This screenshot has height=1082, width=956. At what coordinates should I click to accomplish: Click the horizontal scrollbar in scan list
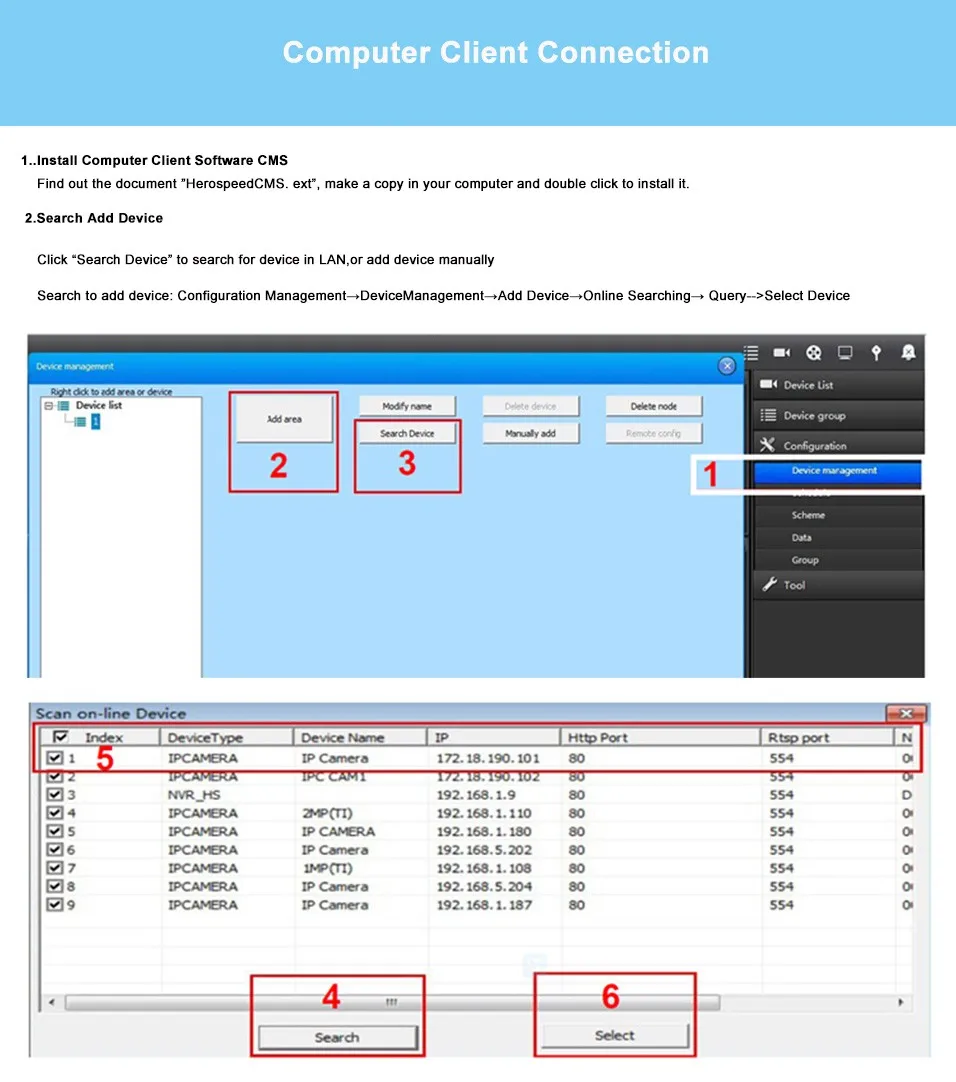click(392, 1002)
